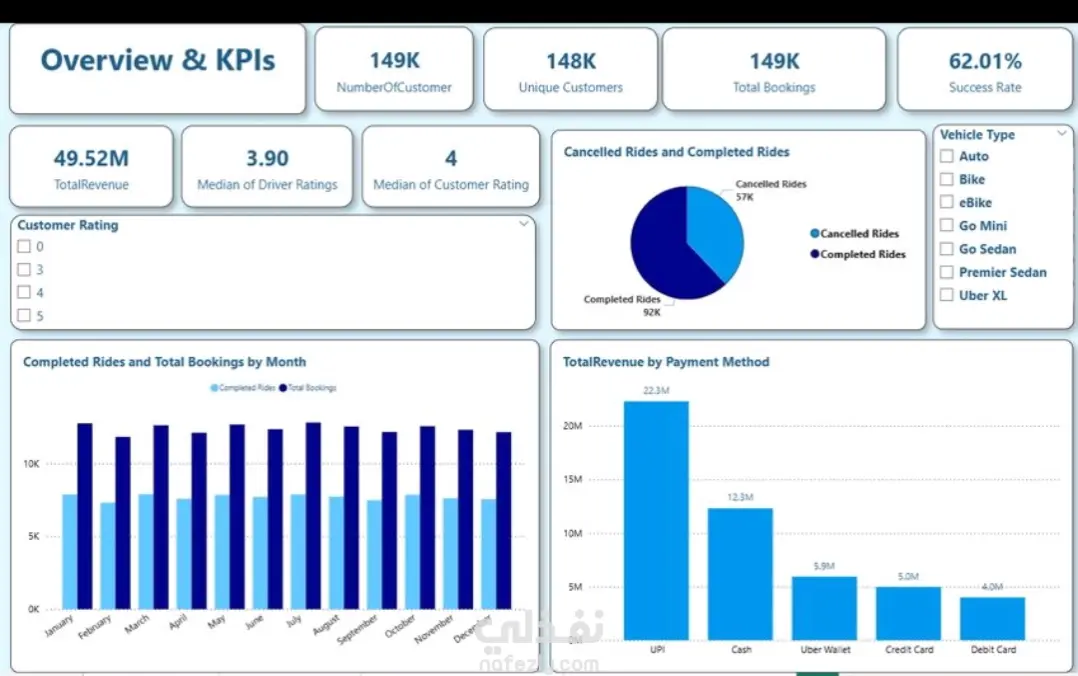1078x676 pixels.
Task: Tick the Bike vehicle type checkbox
Action: point(947,179)
